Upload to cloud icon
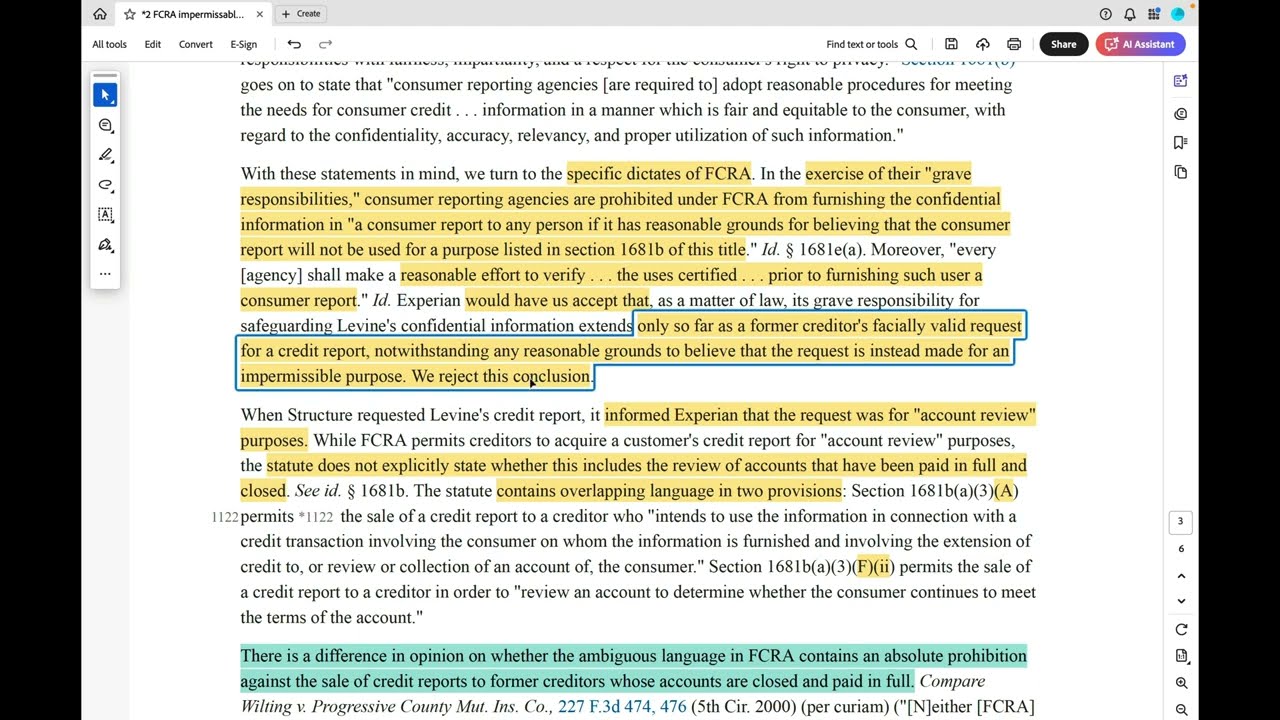The width and height of the screenshot is (1280, 720). pyautogui.click(x=983, y=44)
